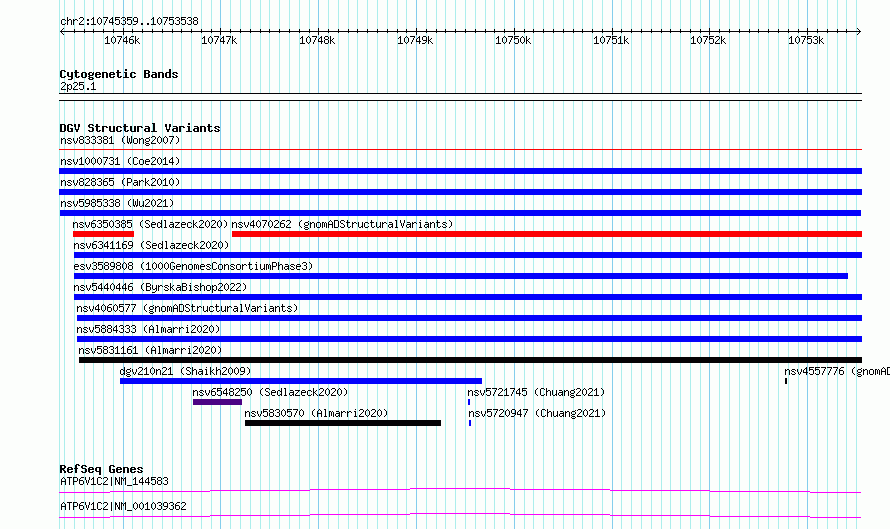Open ATP6V1C2|NM_001039362 gene label

click(123, 506)
